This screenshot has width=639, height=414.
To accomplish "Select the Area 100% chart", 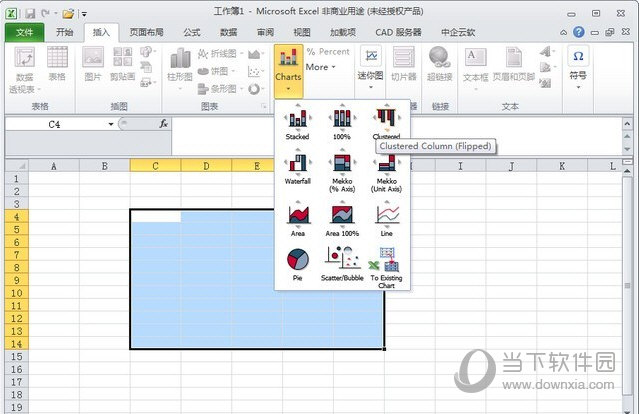I will (x=342, y=216).
